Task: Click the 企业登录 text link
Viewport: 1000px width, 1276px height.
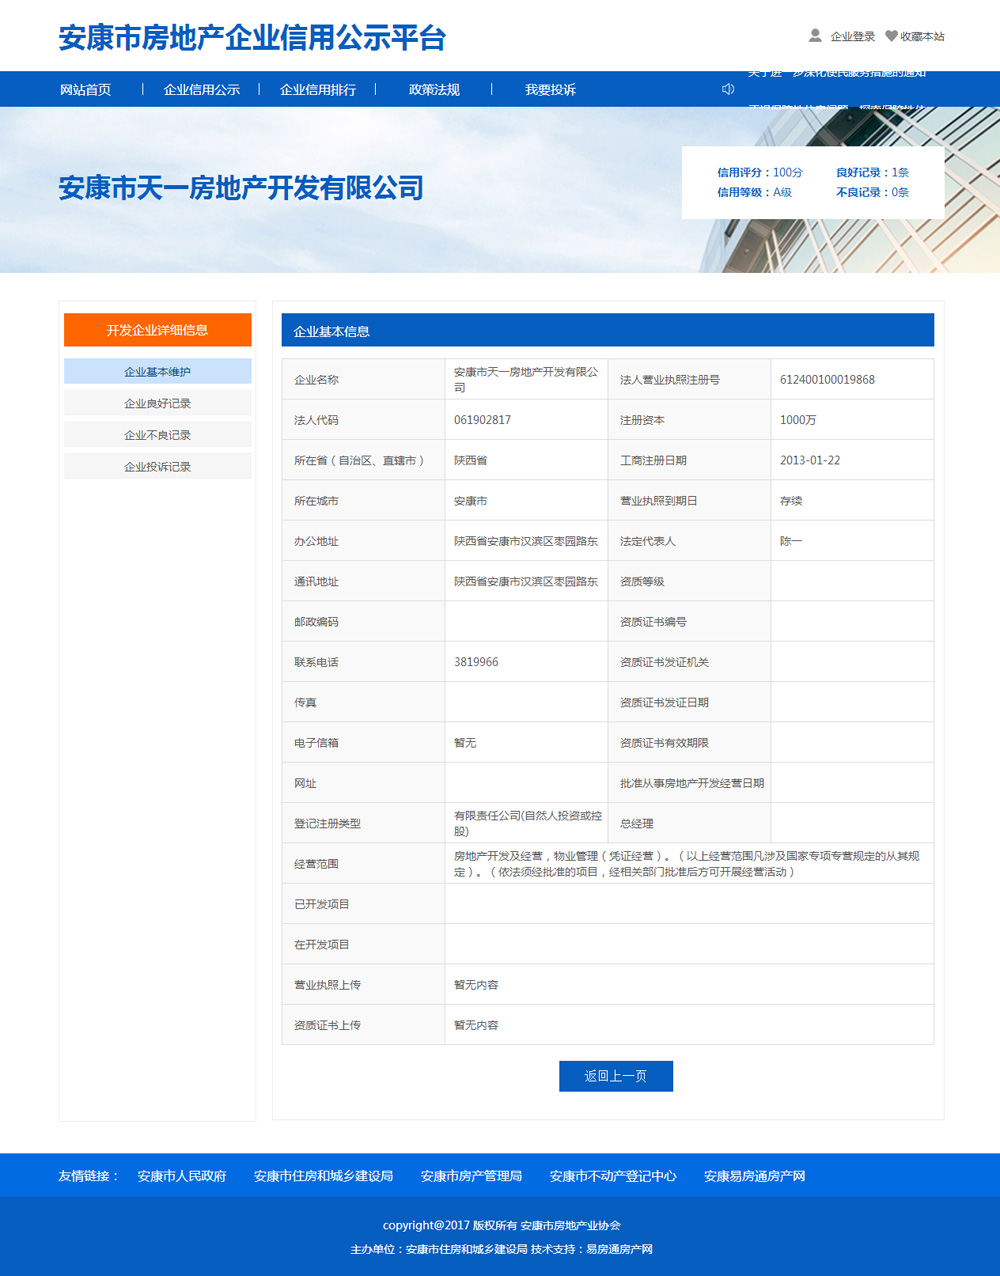Action: pos(852,37)
